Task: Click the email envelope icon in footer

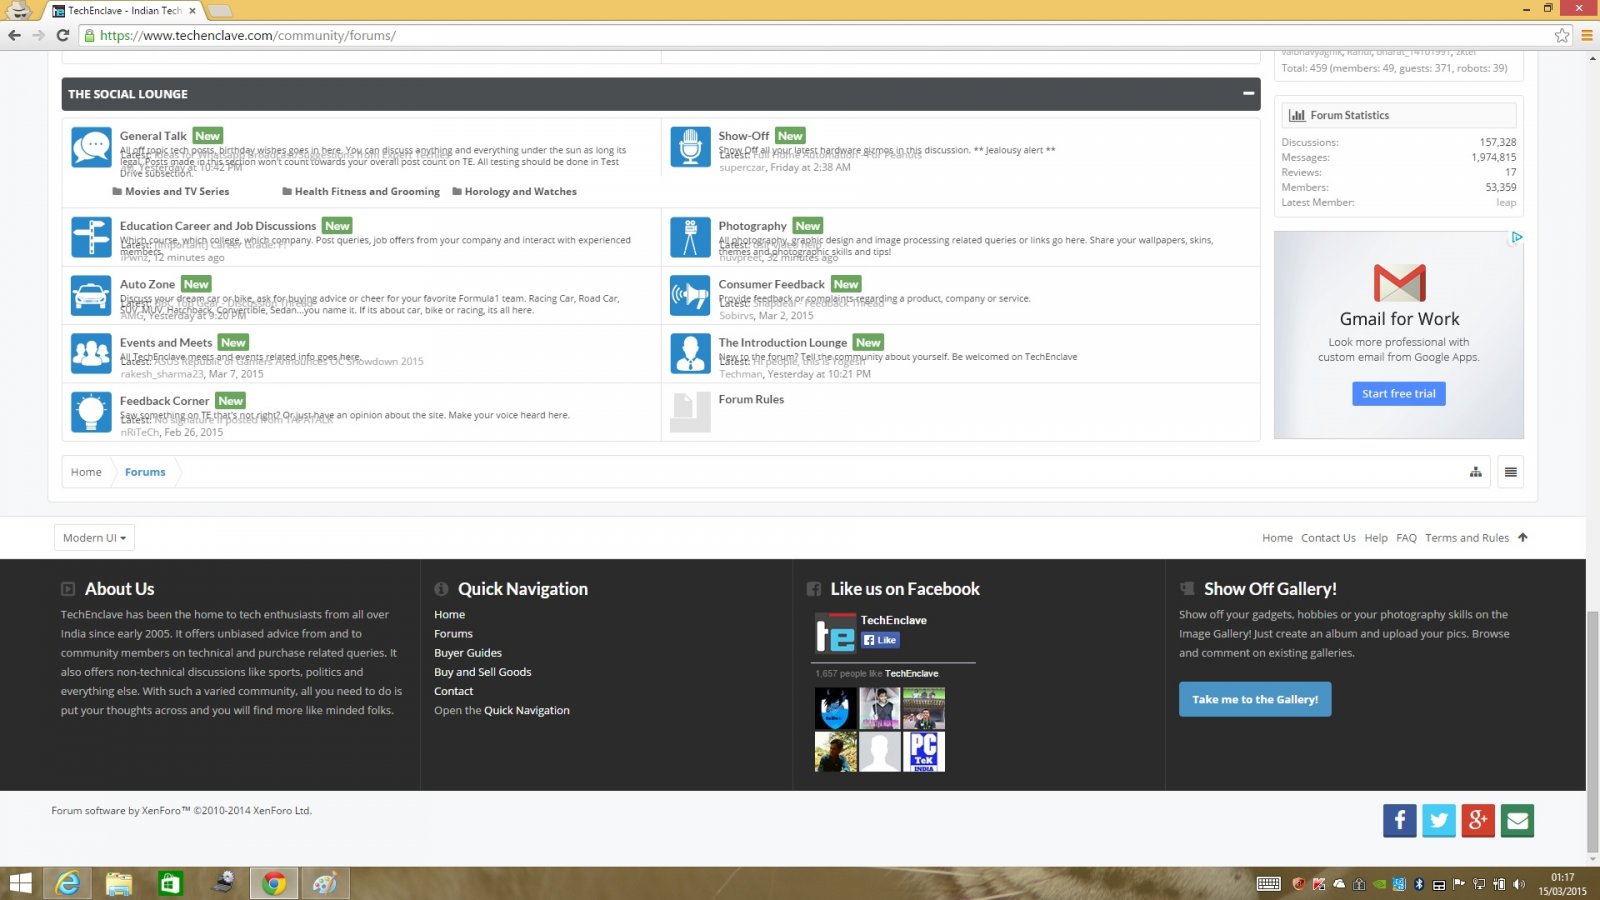Action: pos(1517,821)
